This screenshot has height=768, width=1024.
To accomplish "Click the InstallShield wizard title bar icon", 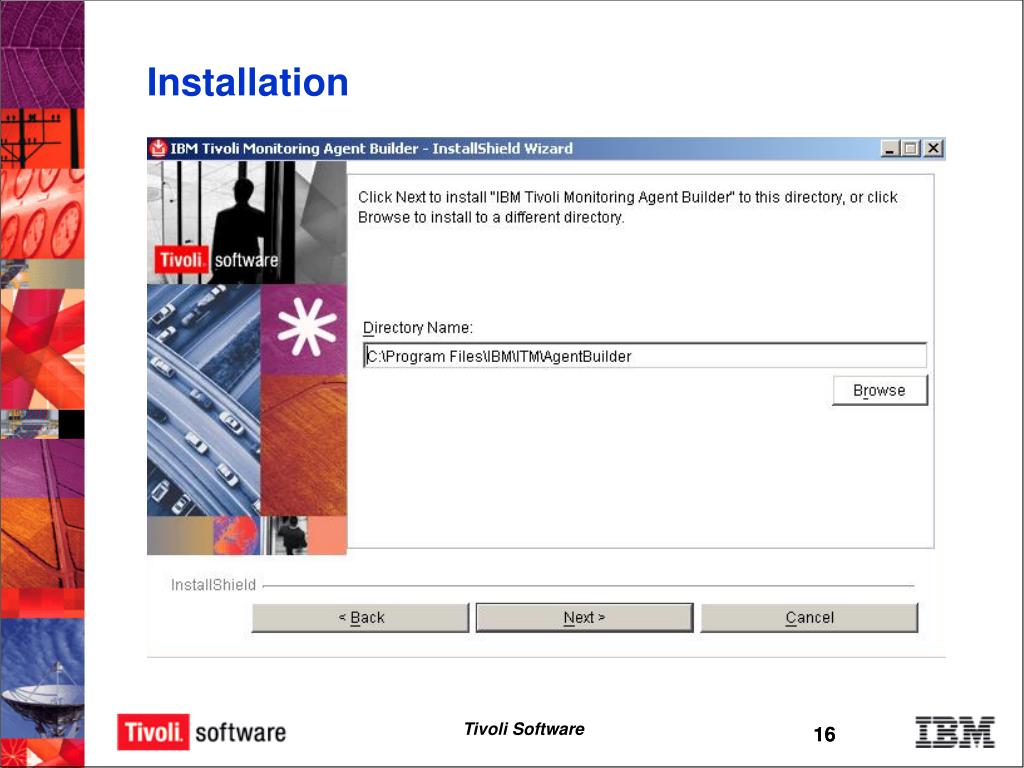I will 158,149.
